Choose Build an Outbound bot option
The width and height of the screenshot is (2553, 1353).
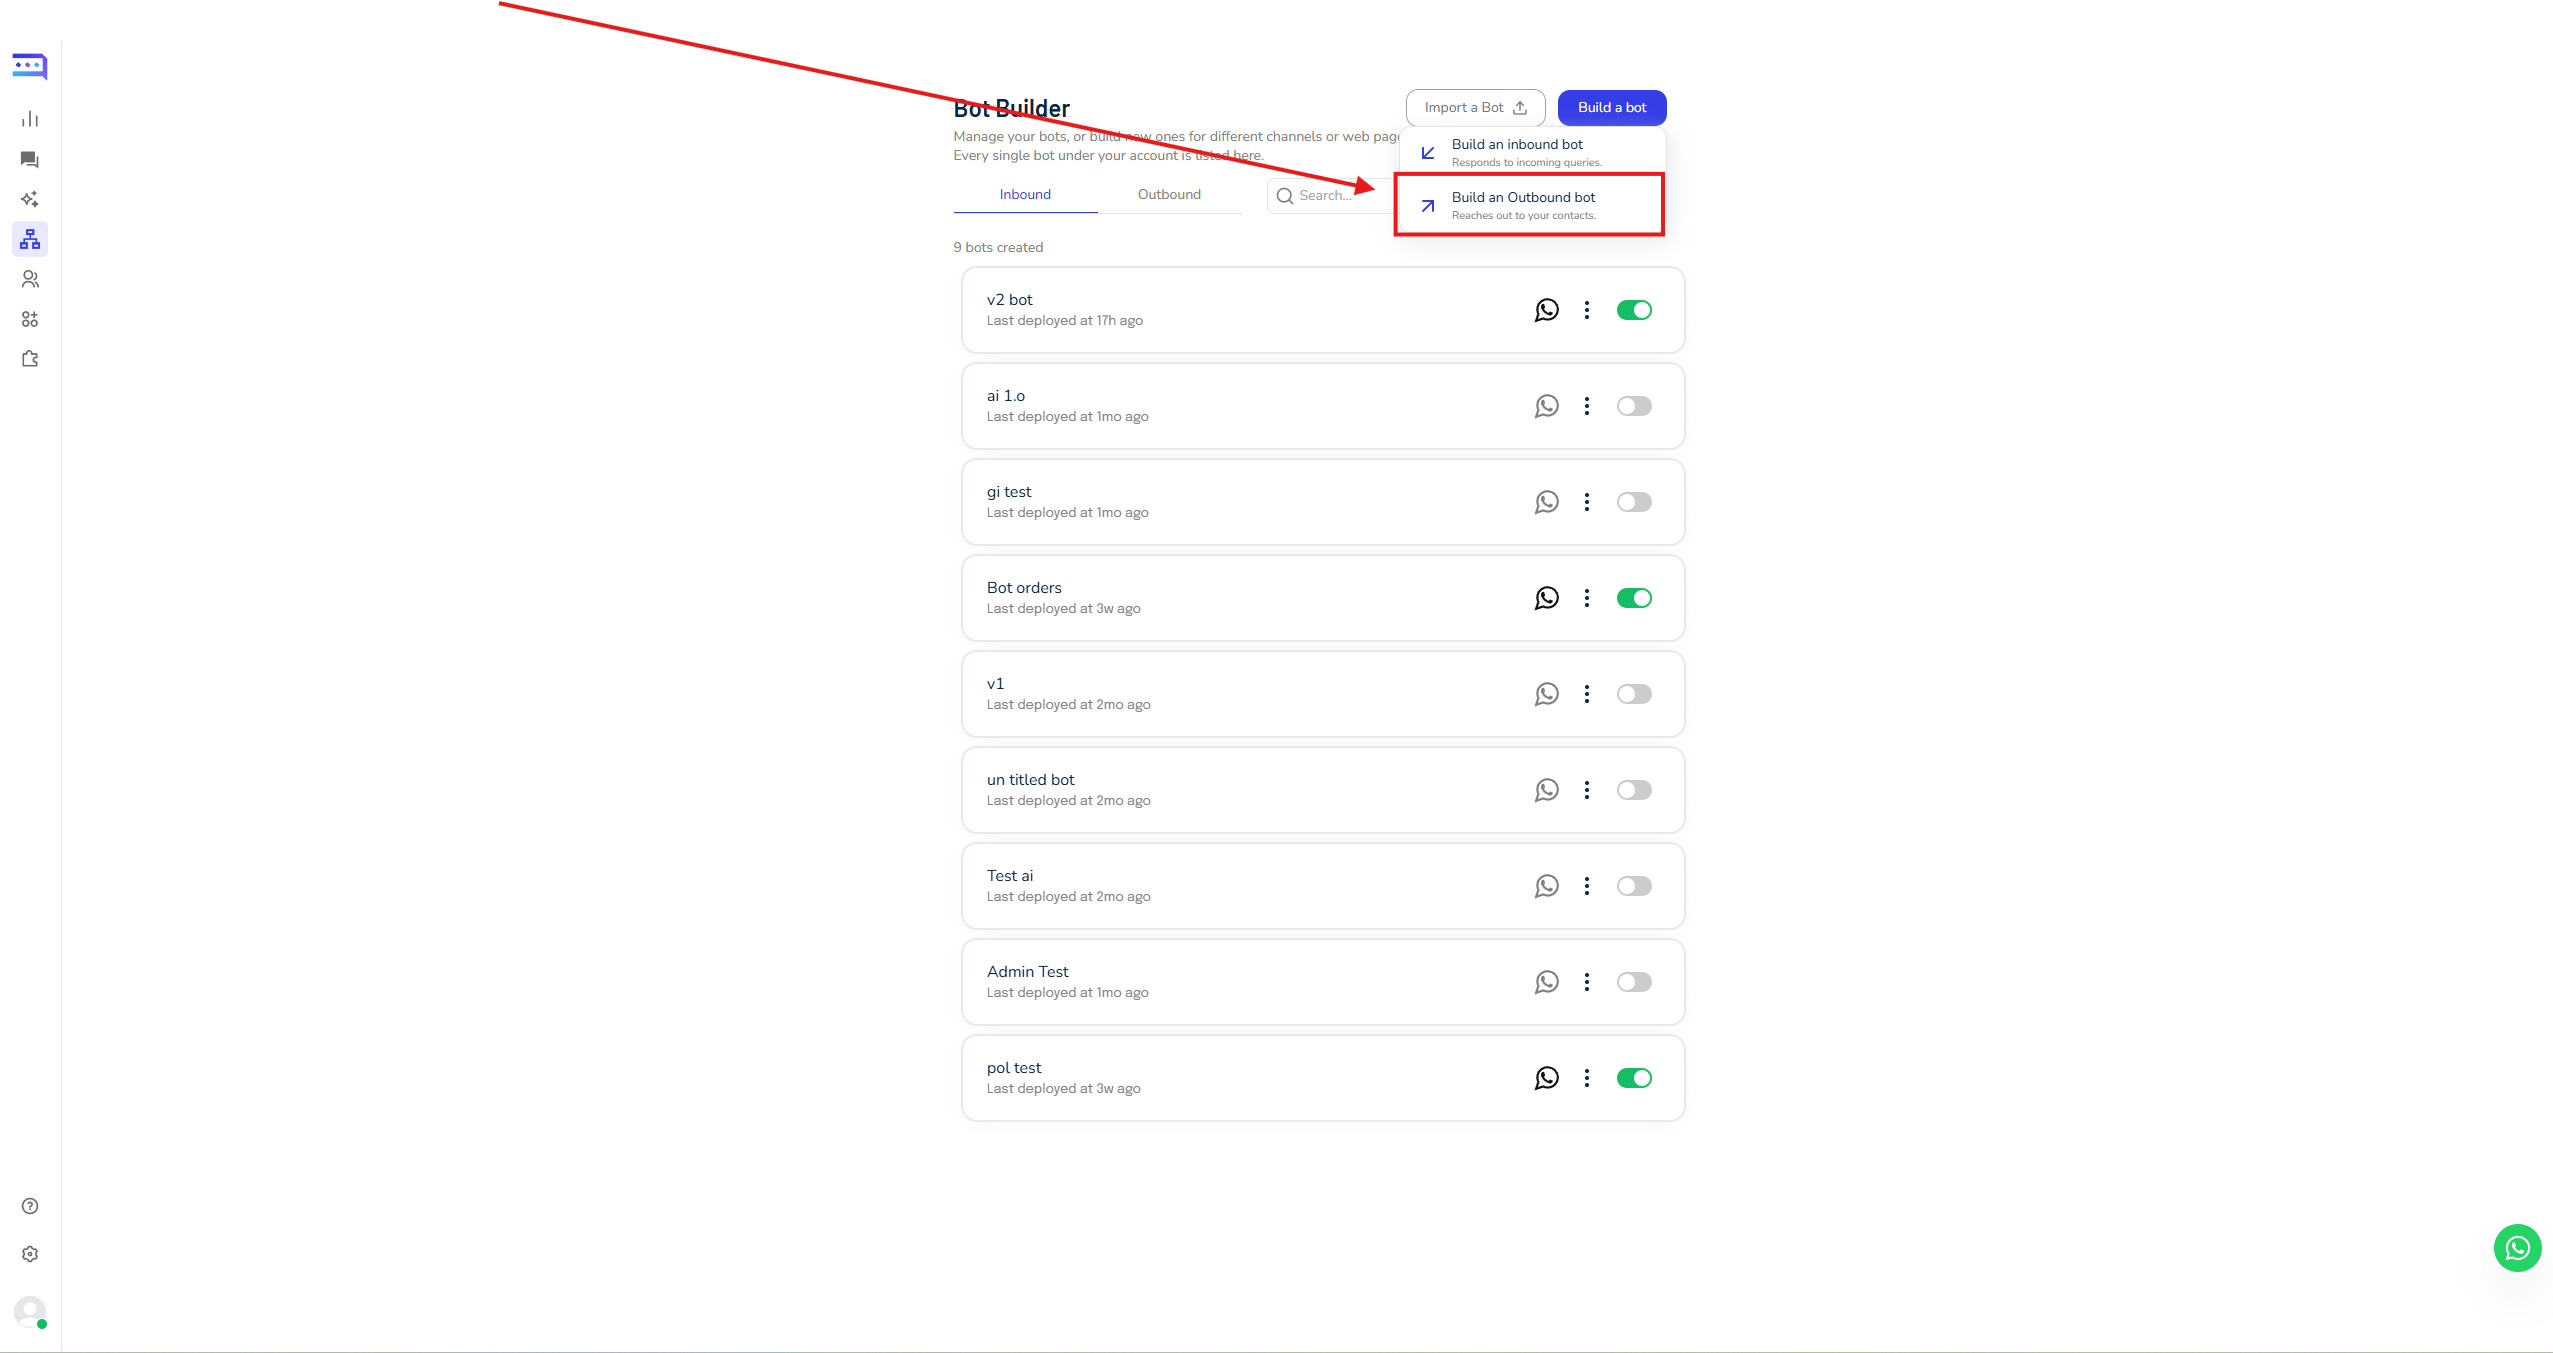click(x=1530, y=205)
